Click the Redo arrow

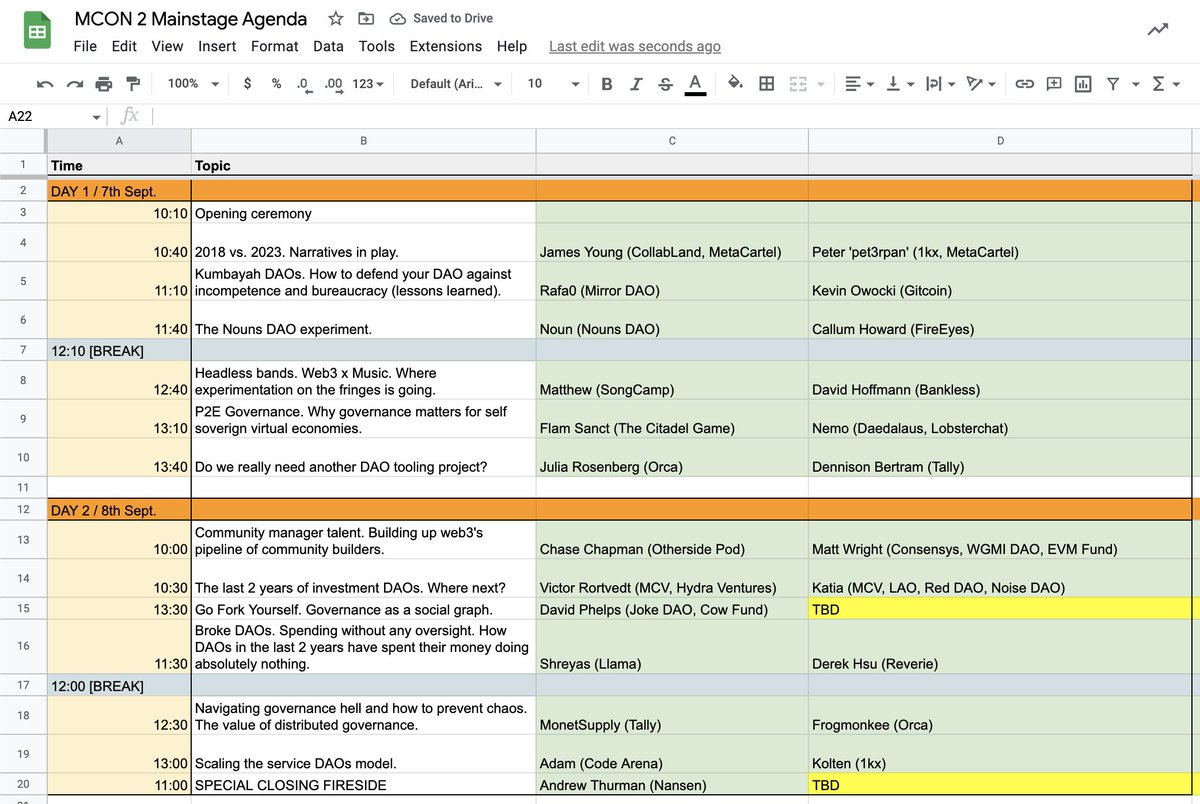click(x=75, y=84)
